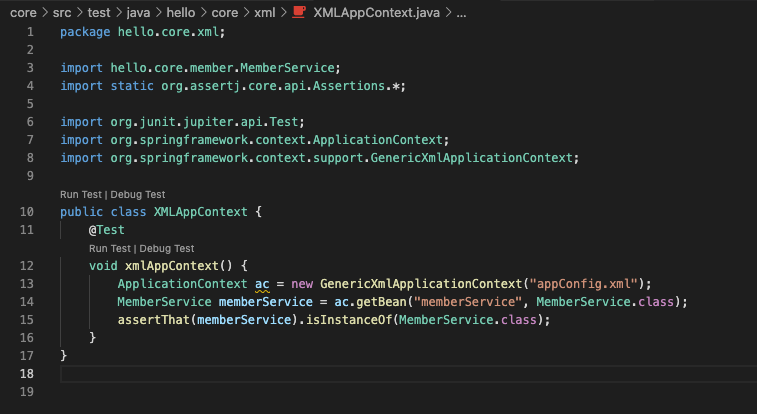Click line number 13 in gutter
This screenshot has height=414, width=757.
pos(27,284)
